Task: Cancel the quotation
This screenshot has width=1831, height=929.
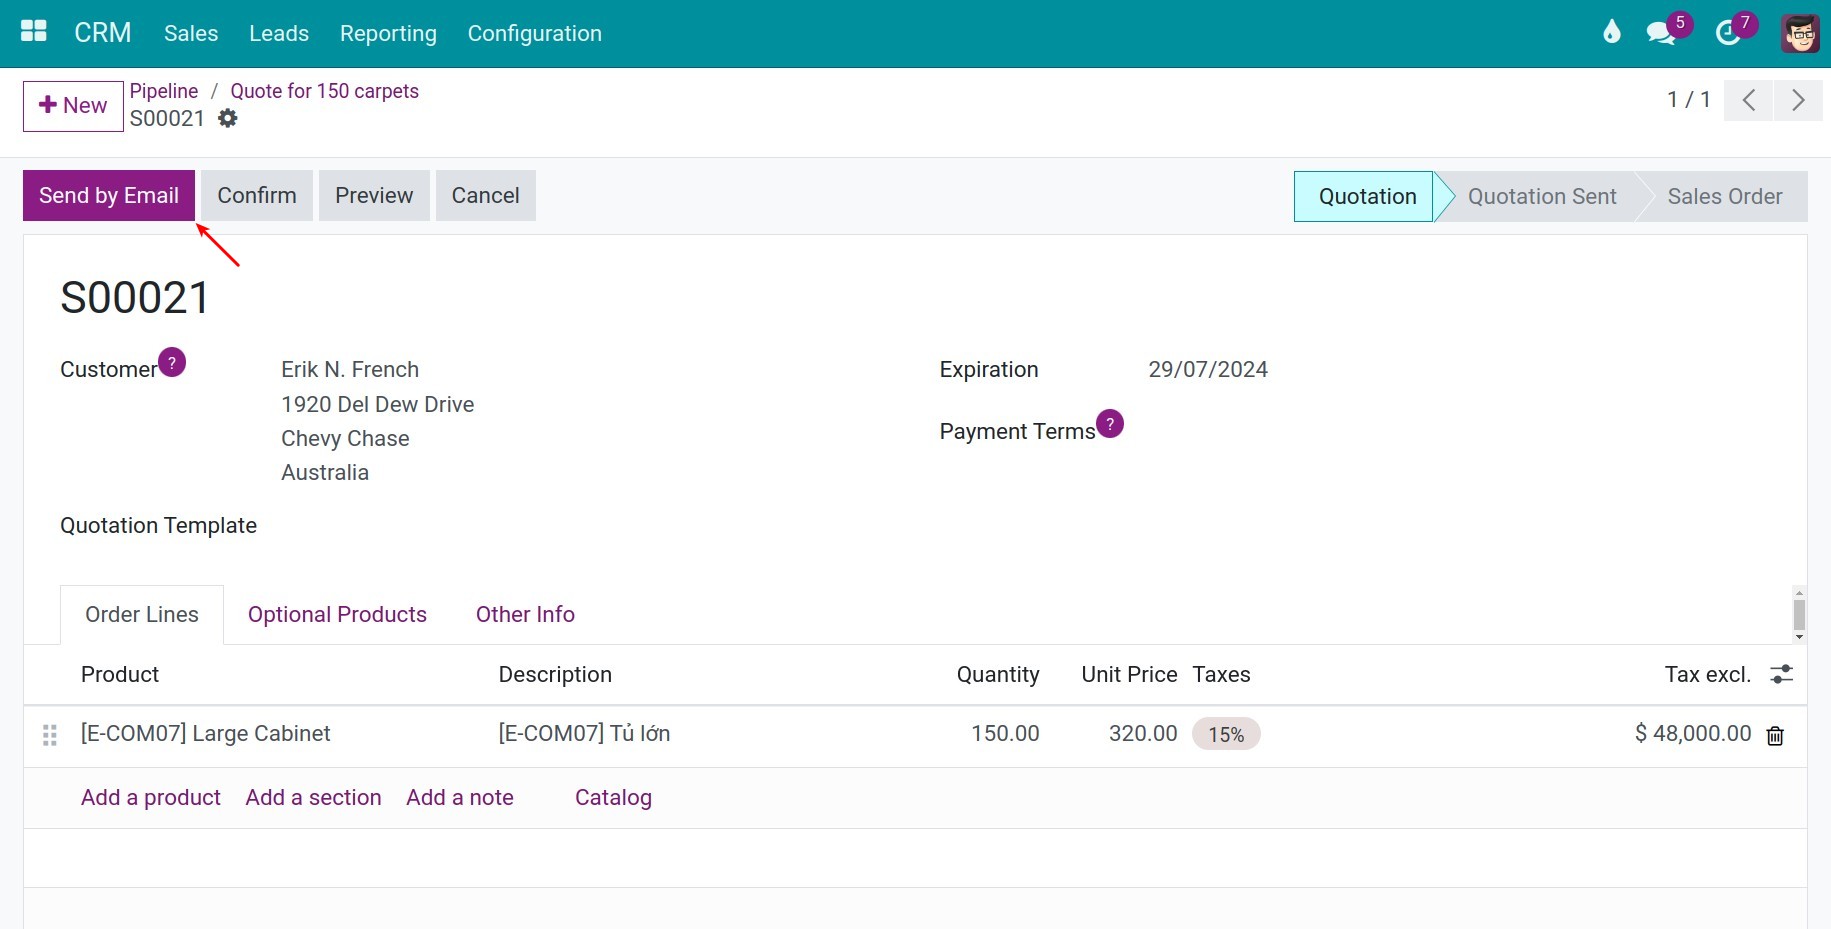Action: click(486, 195)
